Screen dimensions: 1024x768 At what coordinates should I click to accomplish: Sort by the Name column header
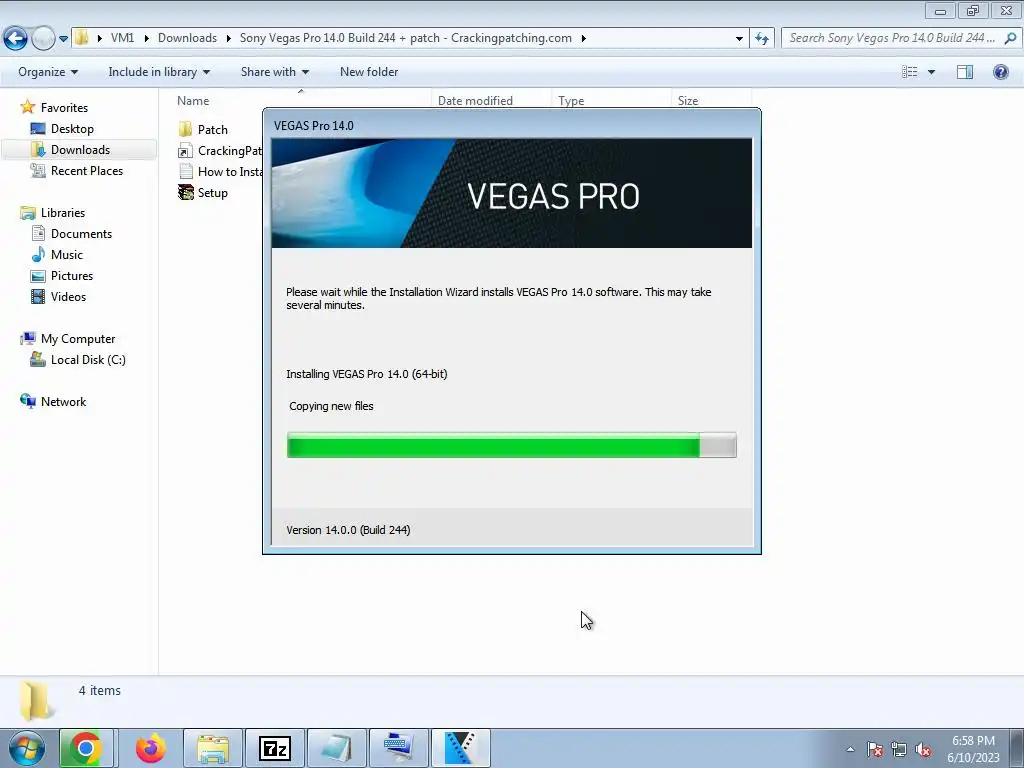193,101
